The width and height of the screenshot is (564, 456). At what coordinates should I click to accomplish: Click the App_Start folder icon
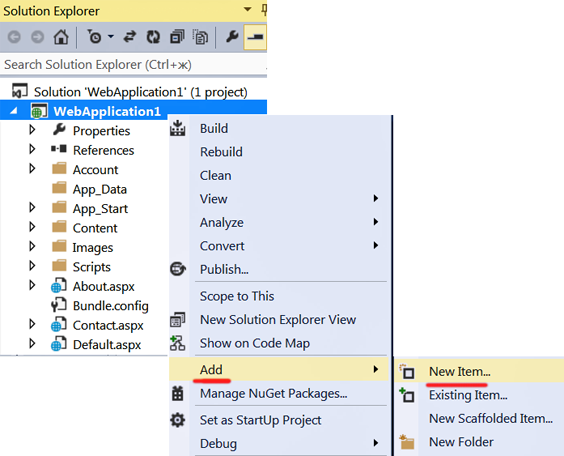tap(59, 207)
